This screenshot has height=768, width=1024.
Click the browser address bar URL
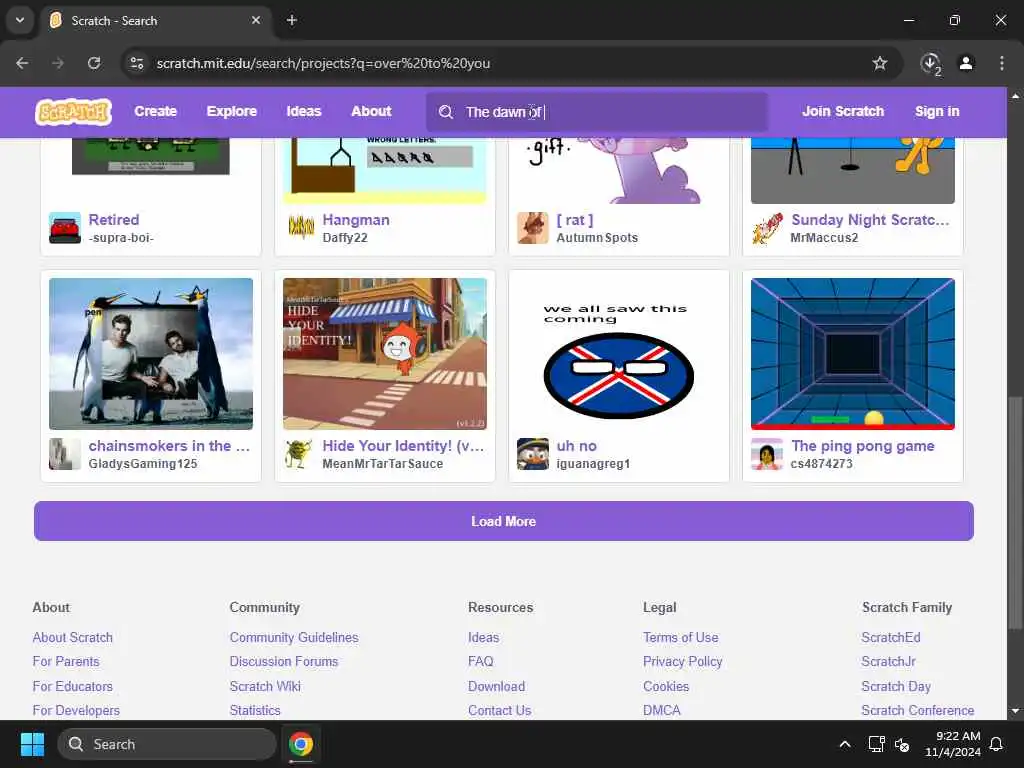323,63
